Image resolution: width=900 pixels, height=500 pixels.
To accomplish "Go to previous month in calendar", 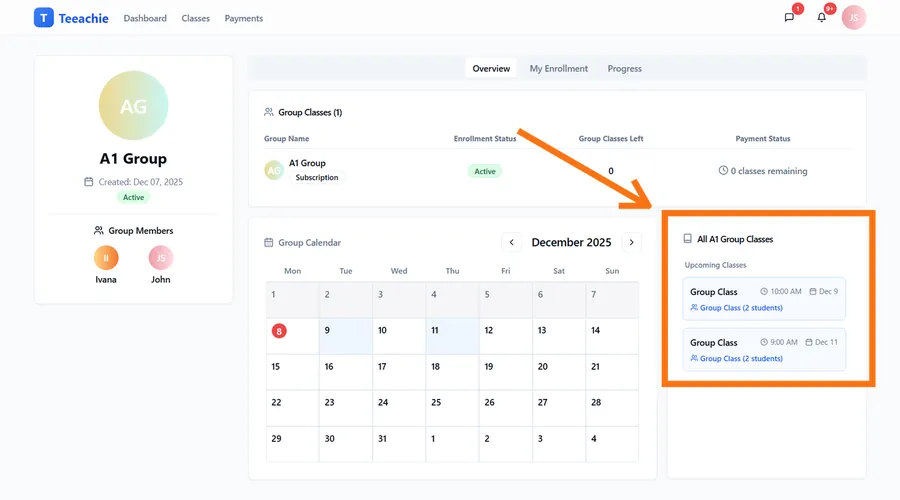I will click(511, 242).
